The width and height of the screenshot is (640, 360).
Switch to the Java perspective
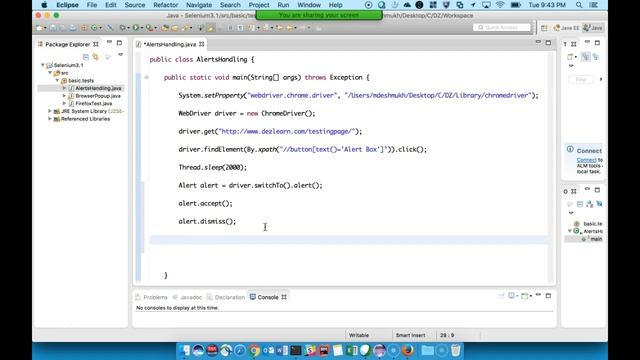tap(593, 28)
